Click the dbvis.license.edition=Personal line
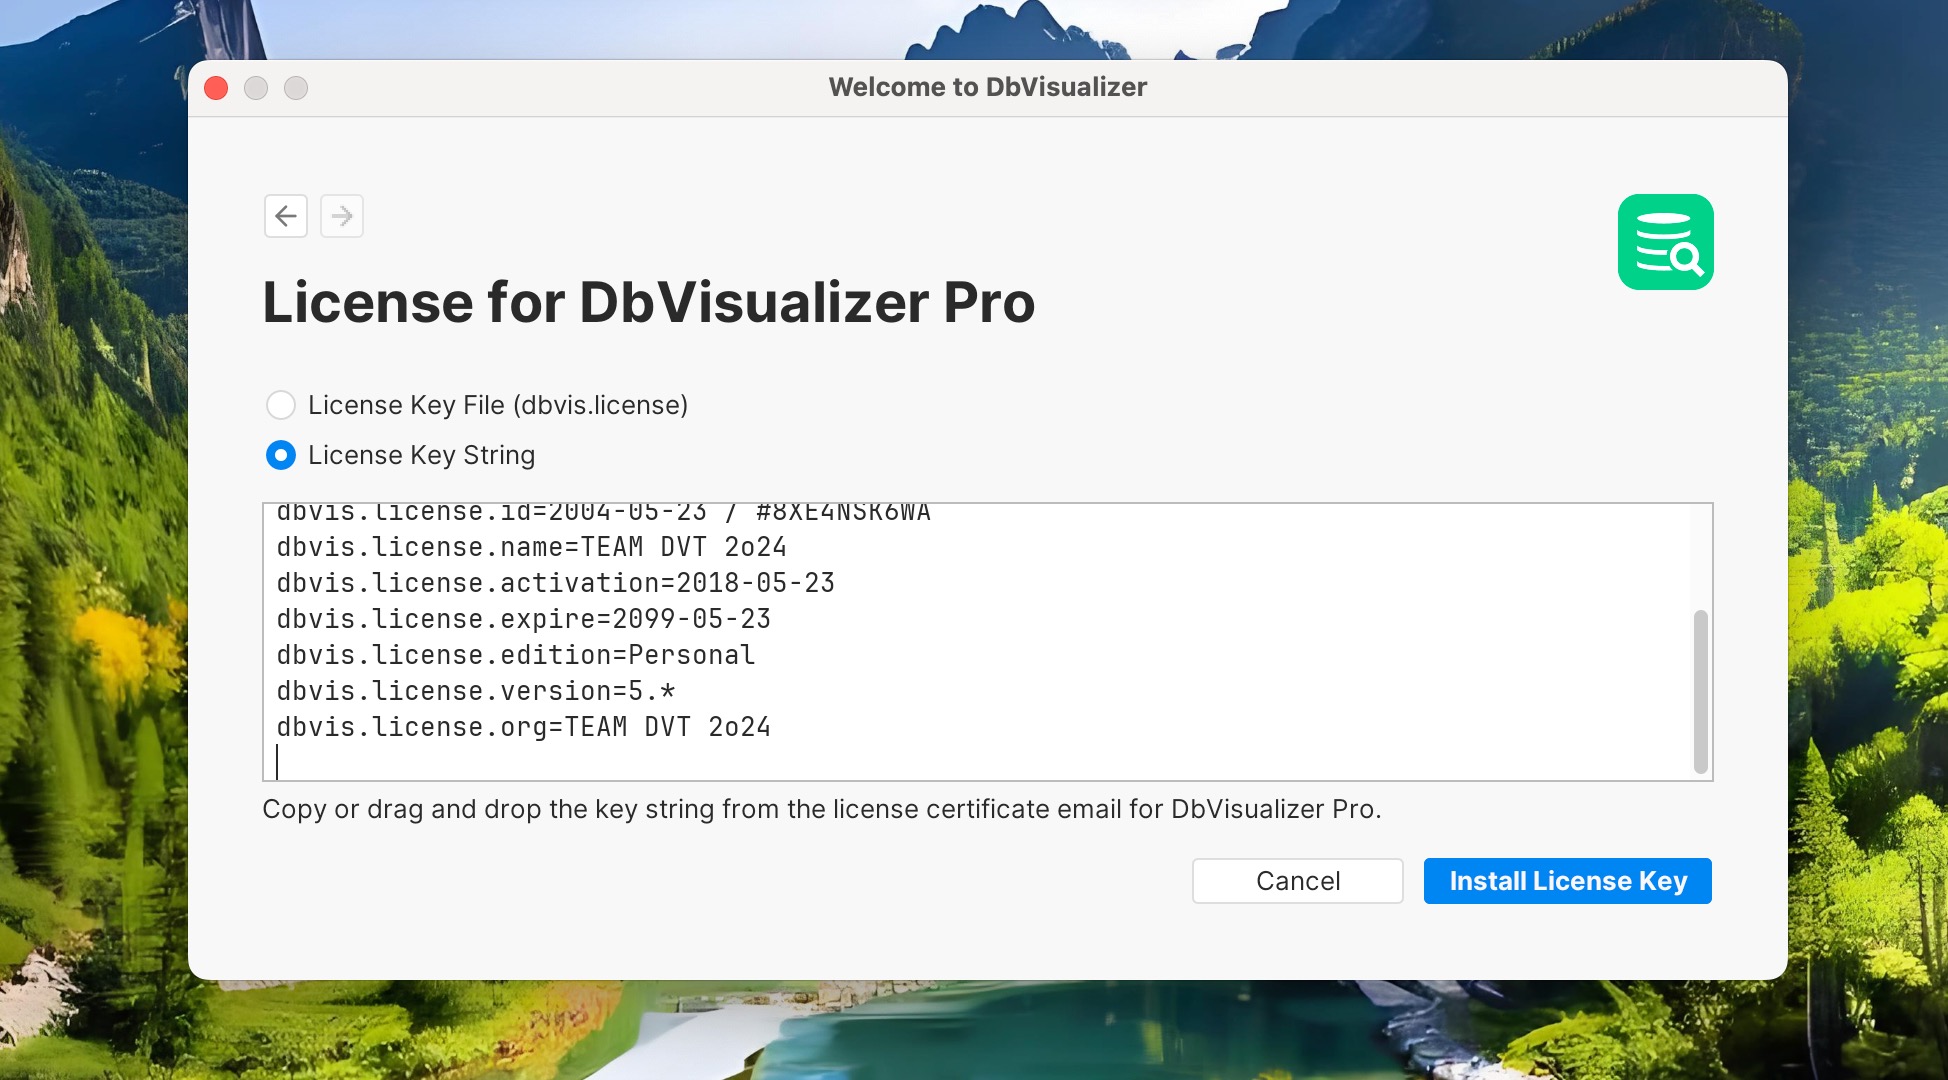The image size is (1948, 1080). [x=515, y=656]
